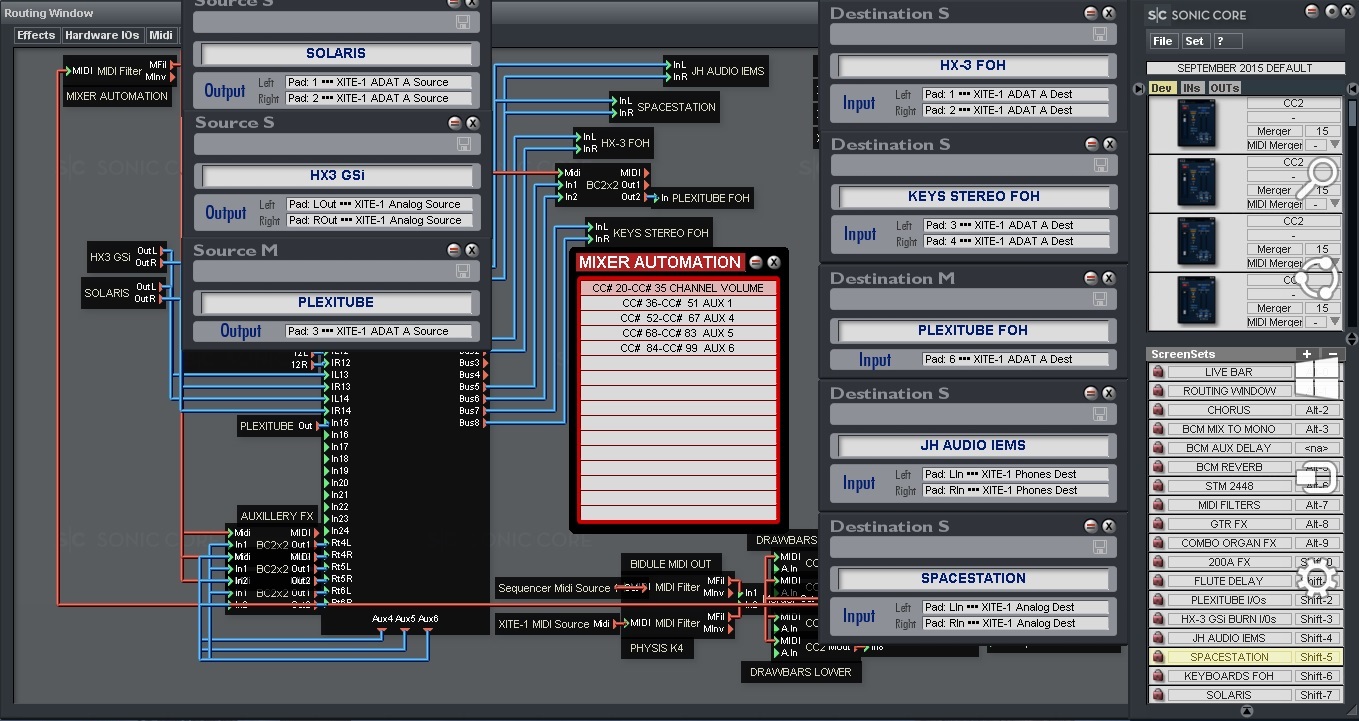
Task: Load the COMBO ORGAN FX screenset
Action: 1229,543
